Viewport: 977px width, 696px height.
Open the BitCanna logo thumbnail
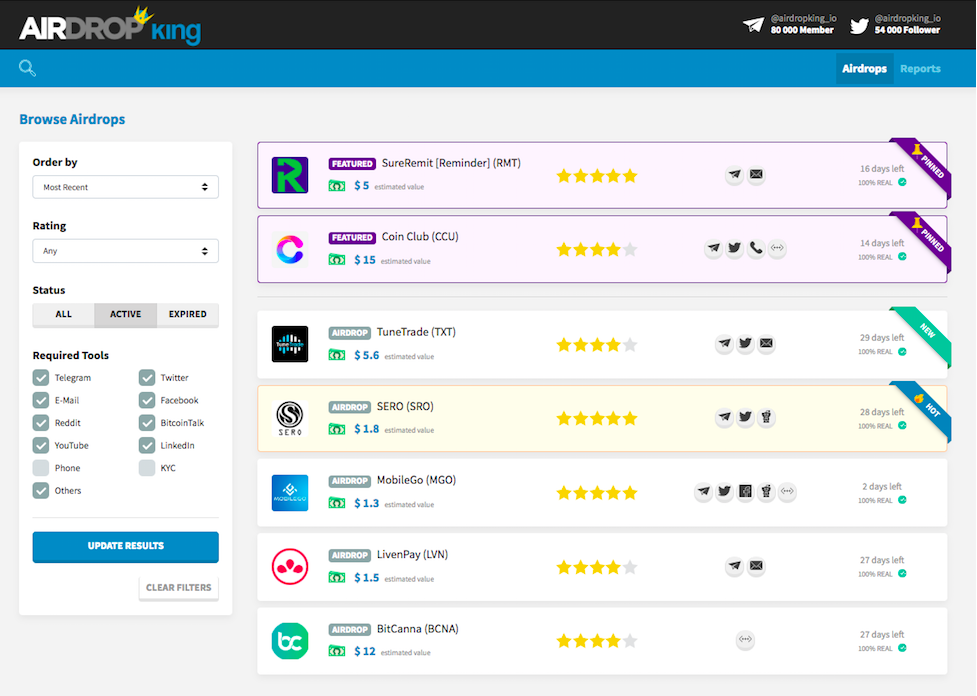coord(290,641)
